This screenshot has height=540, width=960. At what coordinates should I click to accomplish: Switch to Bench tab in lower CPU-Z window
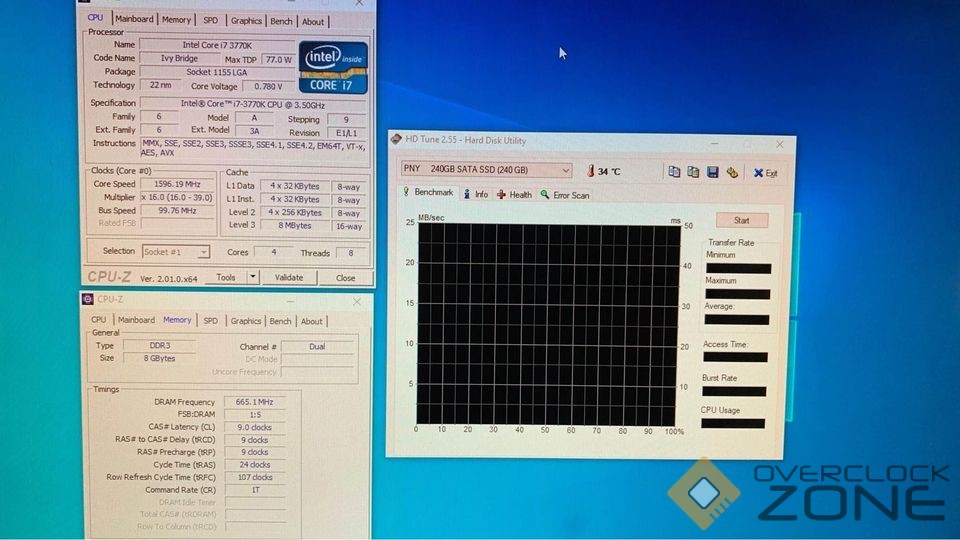click(280, 321)
